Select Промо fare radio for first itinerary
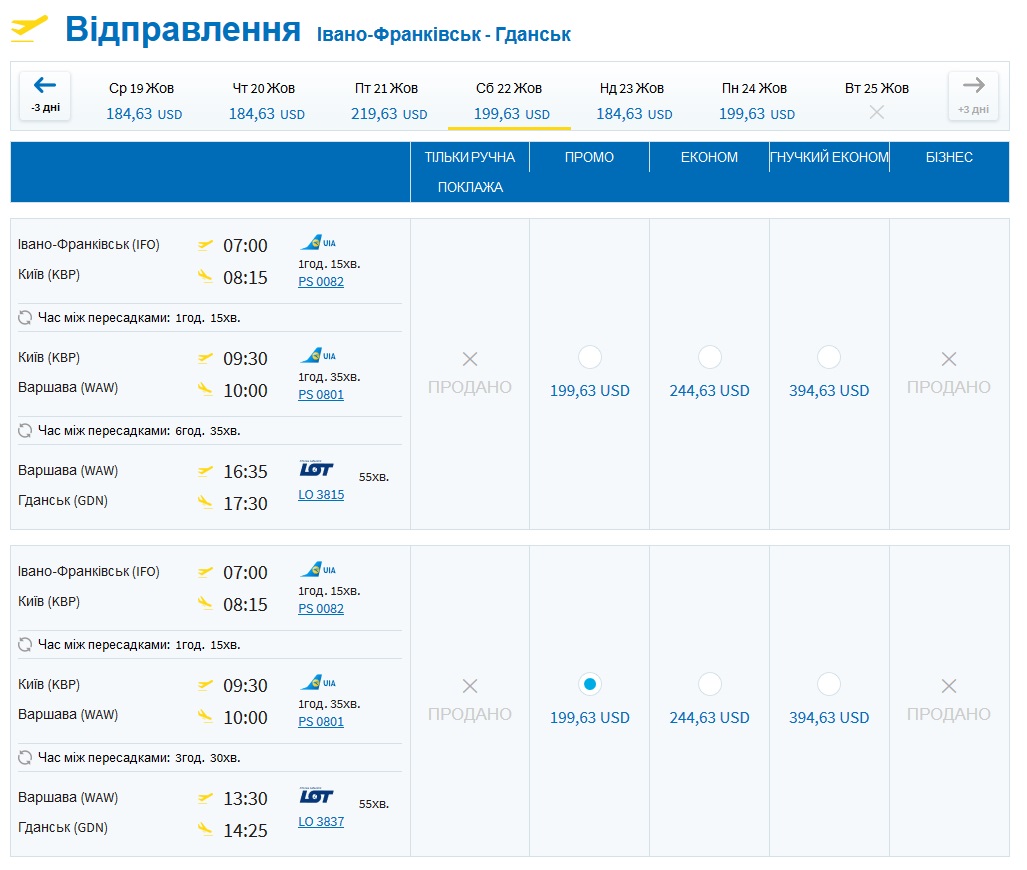This screenshot has width=1027, height=870. pos(590,357)
